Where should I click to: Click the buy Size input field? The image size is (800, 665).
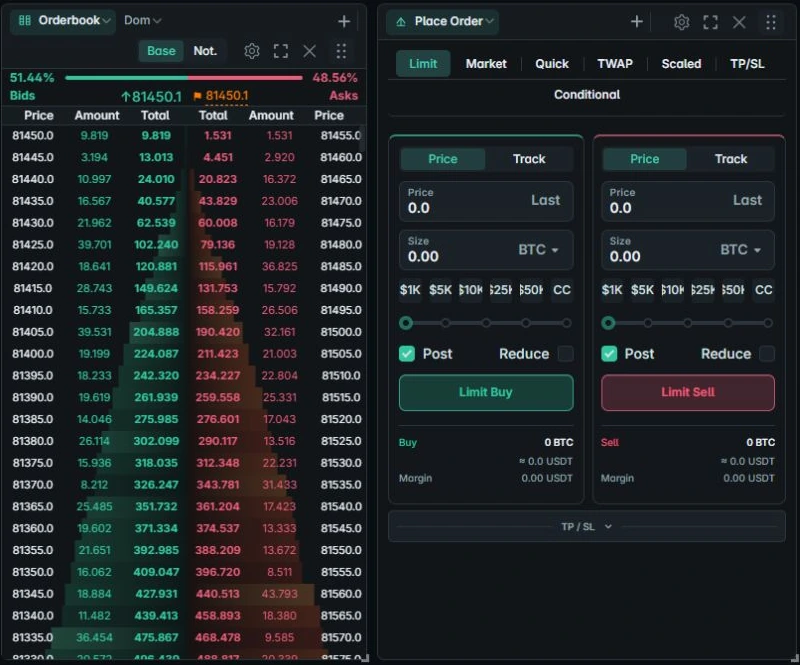[x=486, y=250]
